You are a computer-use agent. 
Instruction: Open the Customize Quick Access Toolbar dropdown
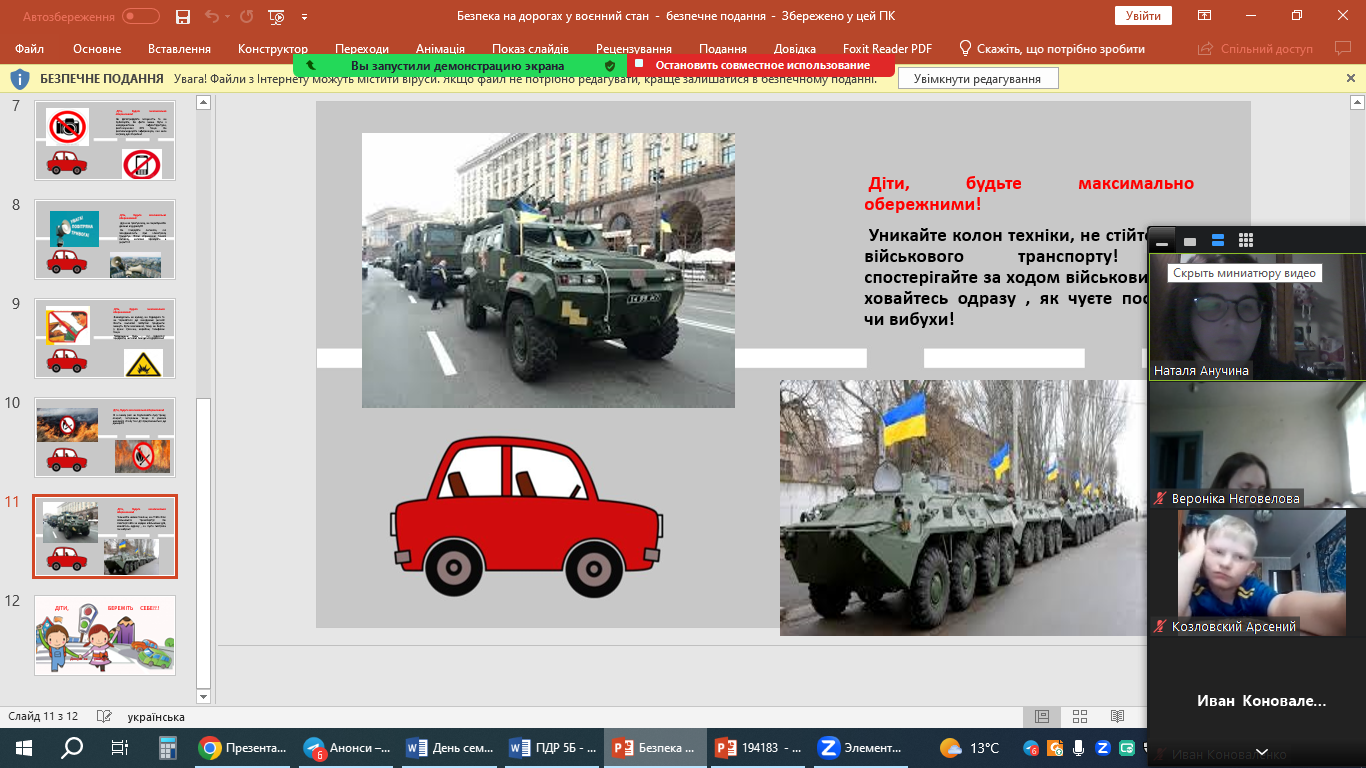click(x=304, y=17)
